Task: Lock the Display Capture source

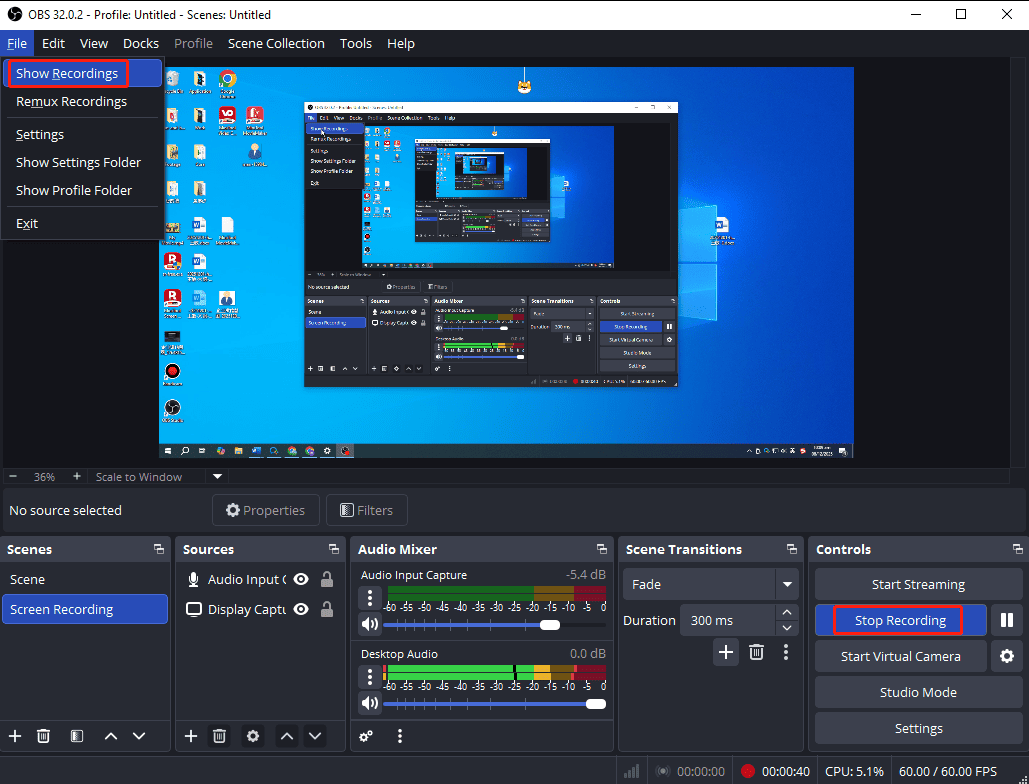Action: click(x=325, y=609)
